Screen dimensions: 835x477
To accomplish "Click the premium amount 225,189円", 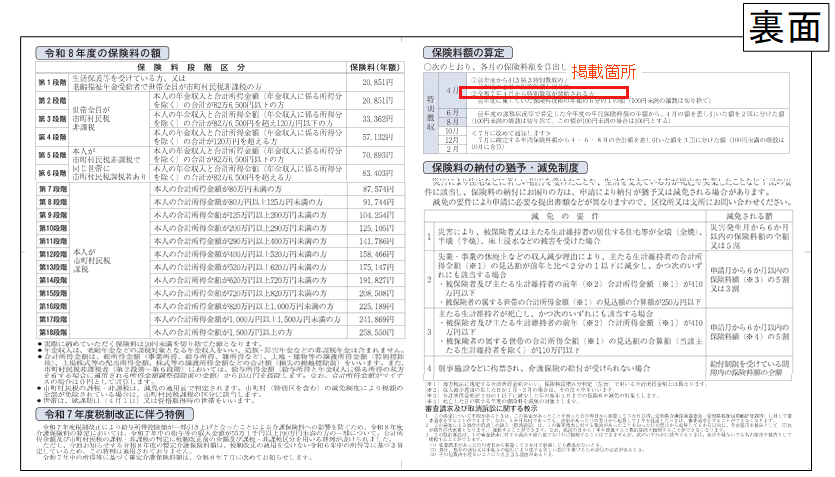I will (376, 306).
